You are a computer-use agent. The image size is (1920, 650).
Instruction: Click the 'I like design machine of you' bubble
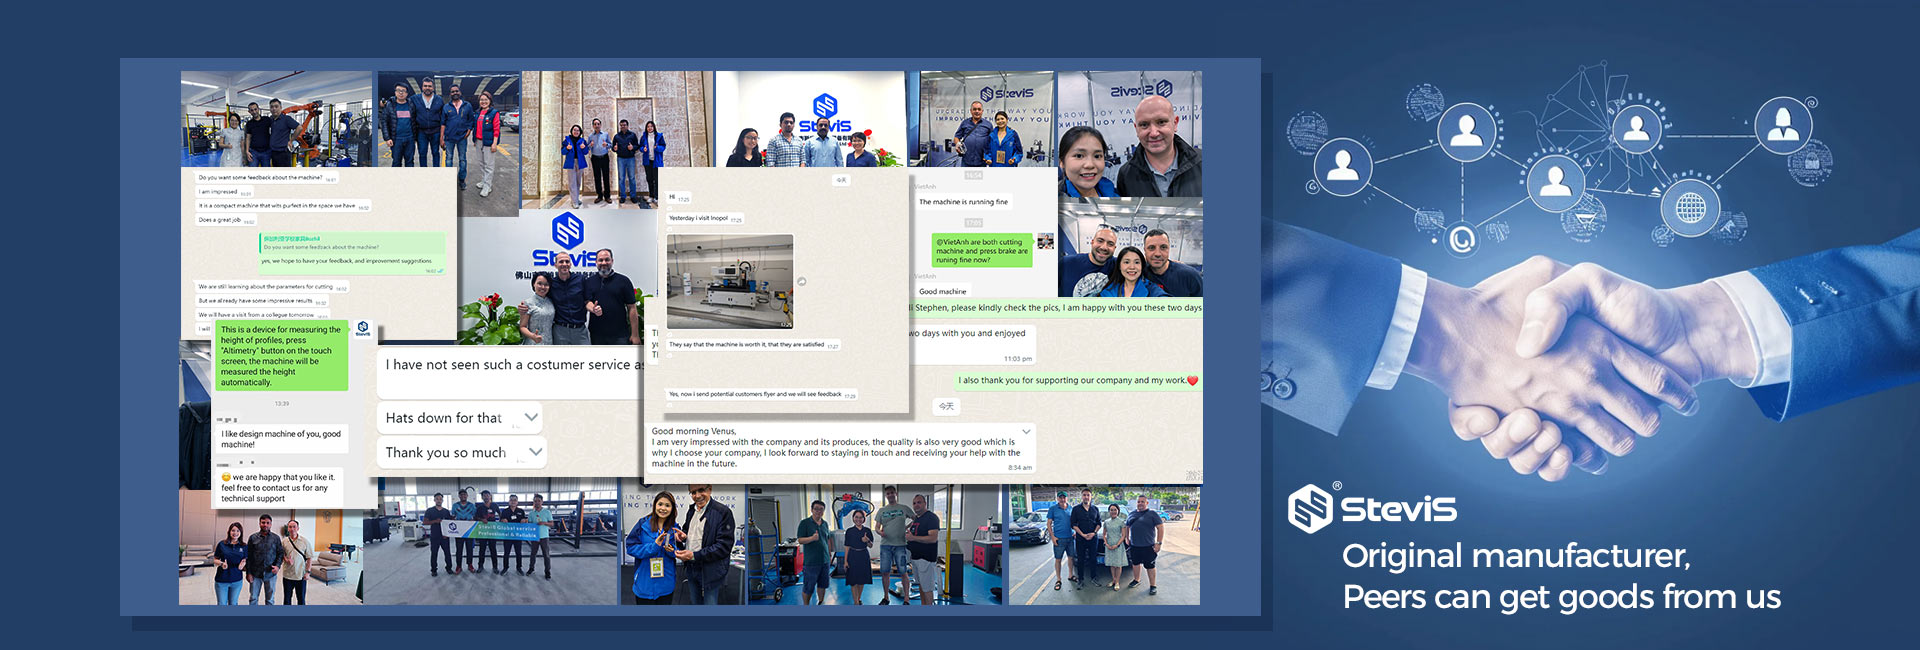[281, 439]
